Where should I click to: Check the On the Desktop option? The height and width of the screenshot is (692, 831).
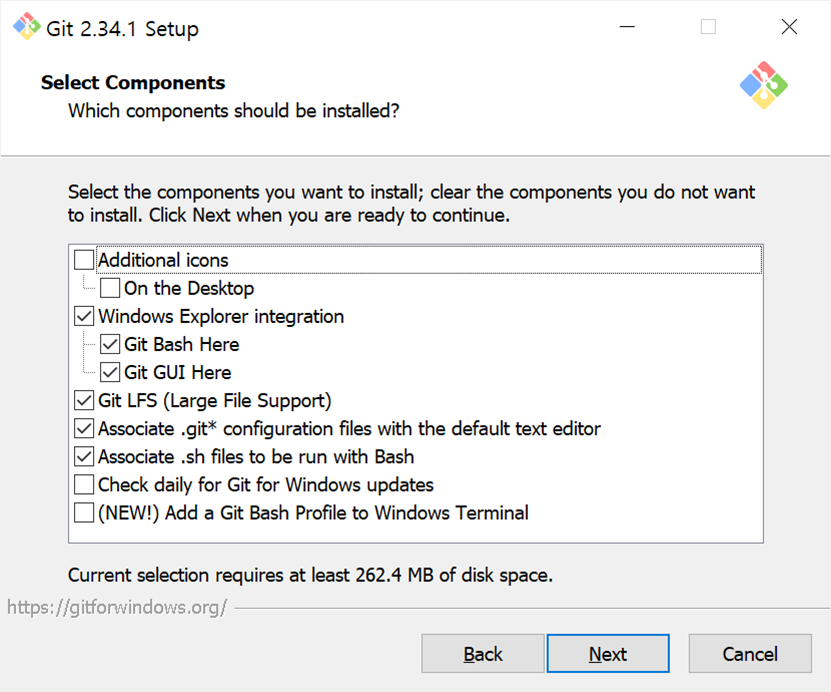coord(110,288)
